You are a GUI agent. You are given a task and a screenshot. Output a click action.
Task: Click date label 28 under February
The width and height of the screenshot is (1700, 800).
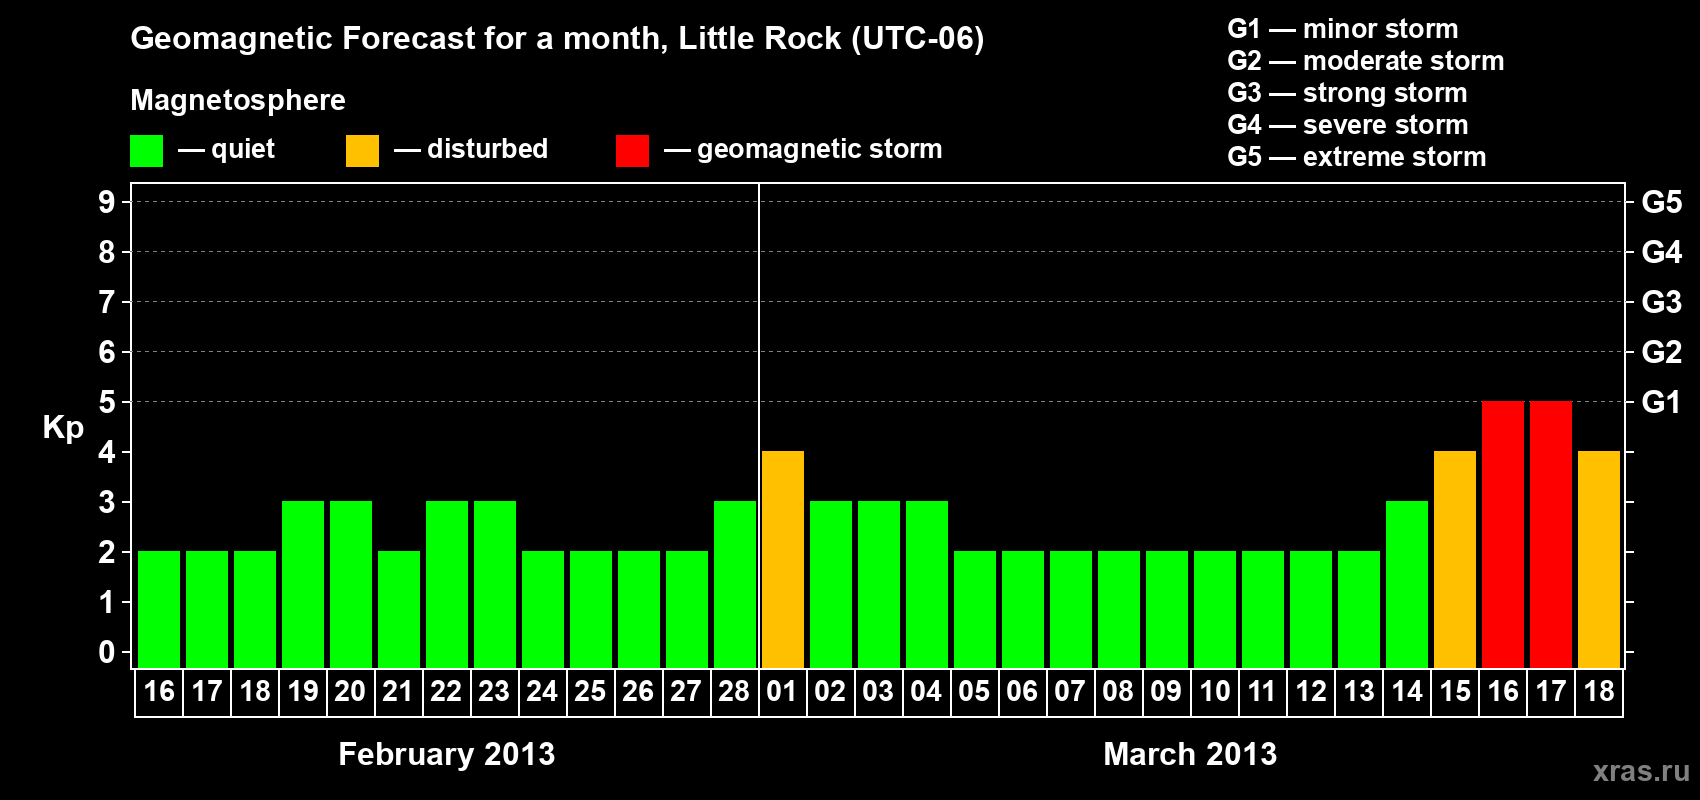point(734,691)
